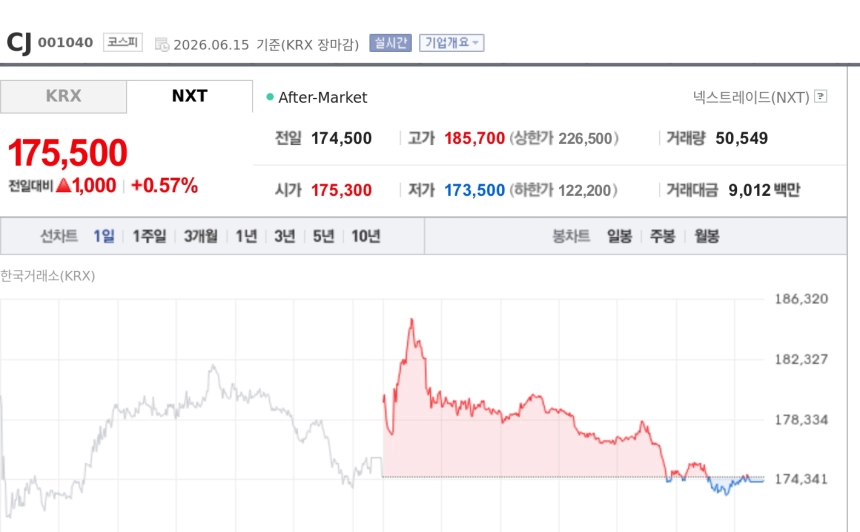Select the 1일 line chart period
Screen dimensions: 860x532
(x=104, y=236)
